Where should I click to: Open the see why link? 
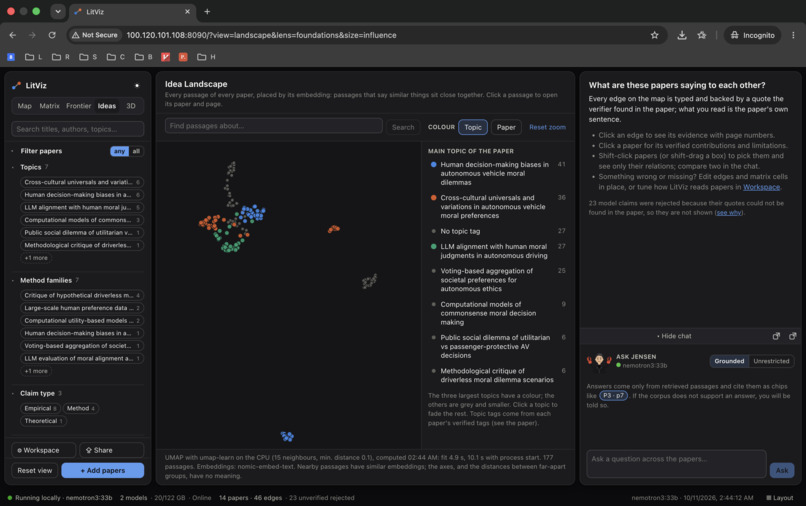pos(729,212)
